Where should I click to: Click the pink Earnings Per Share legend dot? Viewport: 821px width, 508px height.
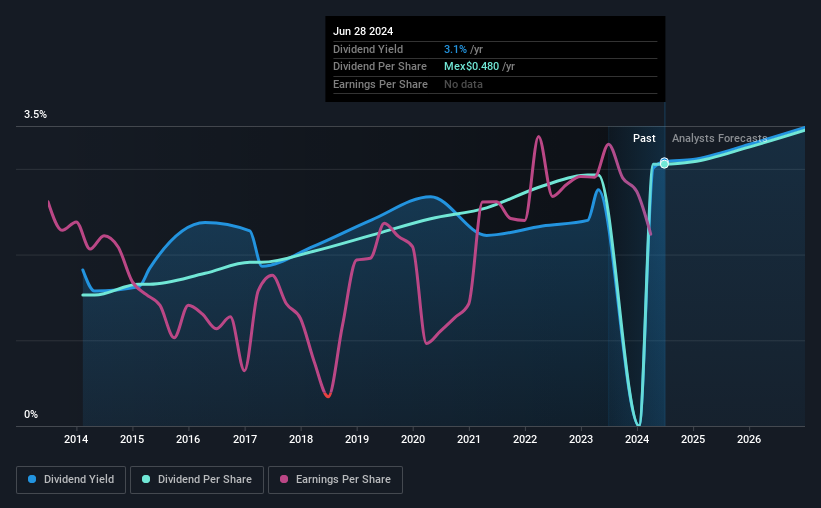(x=284, y=479)
